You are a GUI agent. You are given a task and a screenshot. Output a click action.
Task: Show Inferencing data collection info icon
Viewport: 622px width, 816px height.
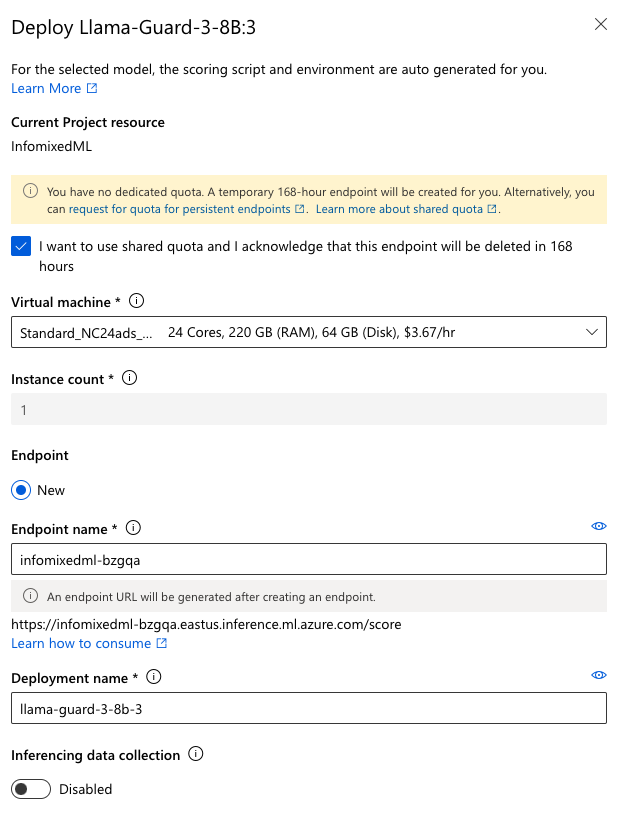point(196,754)
